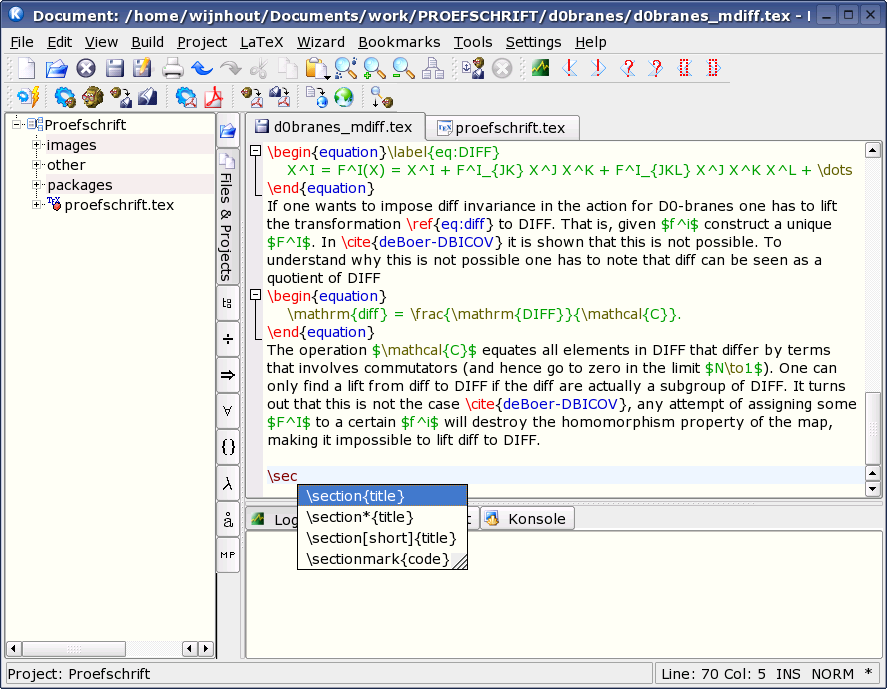This screenshot has width=887, height=689.
Task: Compile with the LaTeX gear icon
Action: point(64,97)
